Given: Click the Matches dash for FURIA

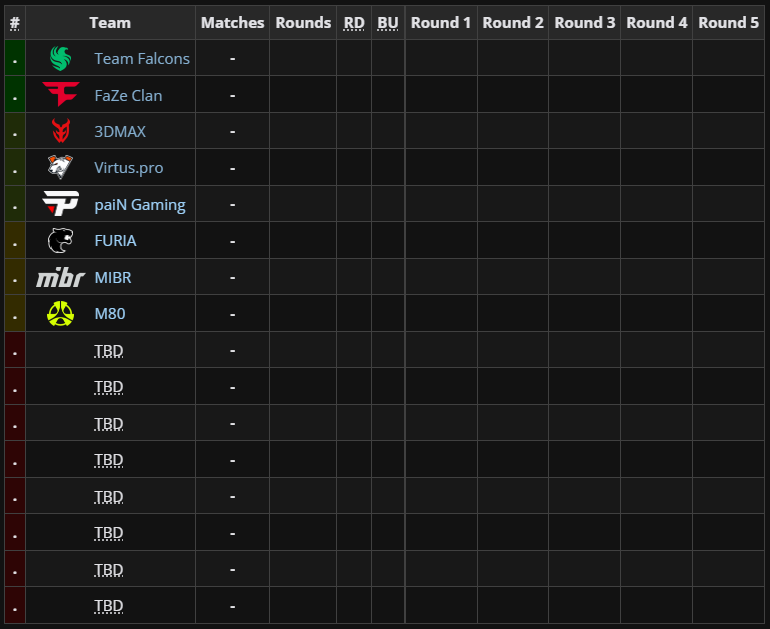Looking at the screenshot, I should 232,241.
